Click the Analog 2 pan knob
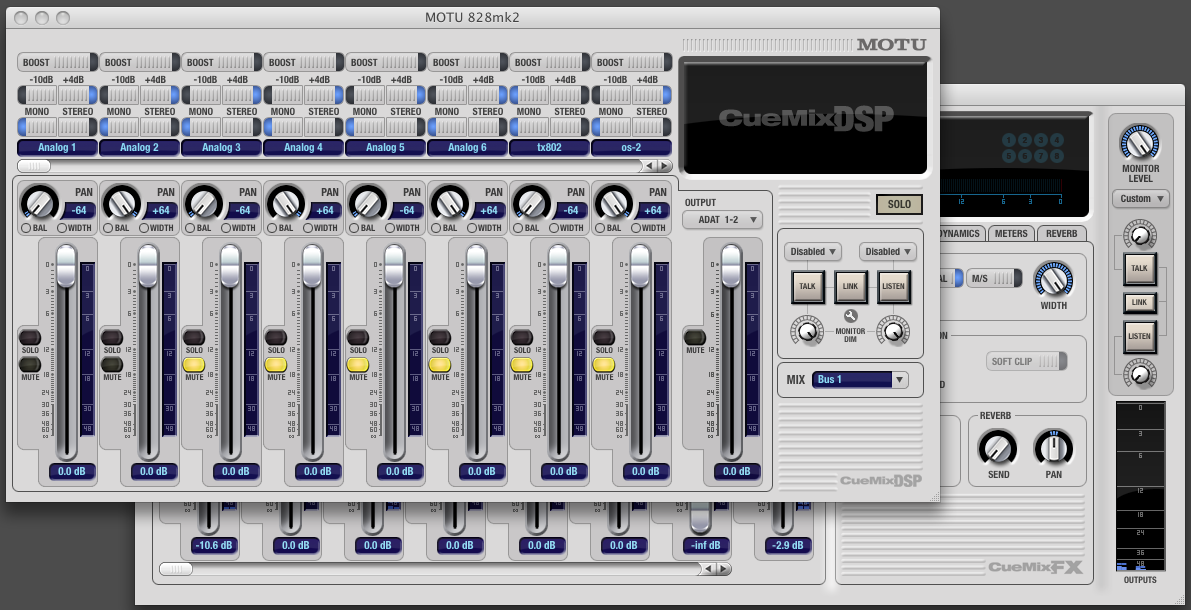Viewport: 1191px width, 610px height. point(122,204)
